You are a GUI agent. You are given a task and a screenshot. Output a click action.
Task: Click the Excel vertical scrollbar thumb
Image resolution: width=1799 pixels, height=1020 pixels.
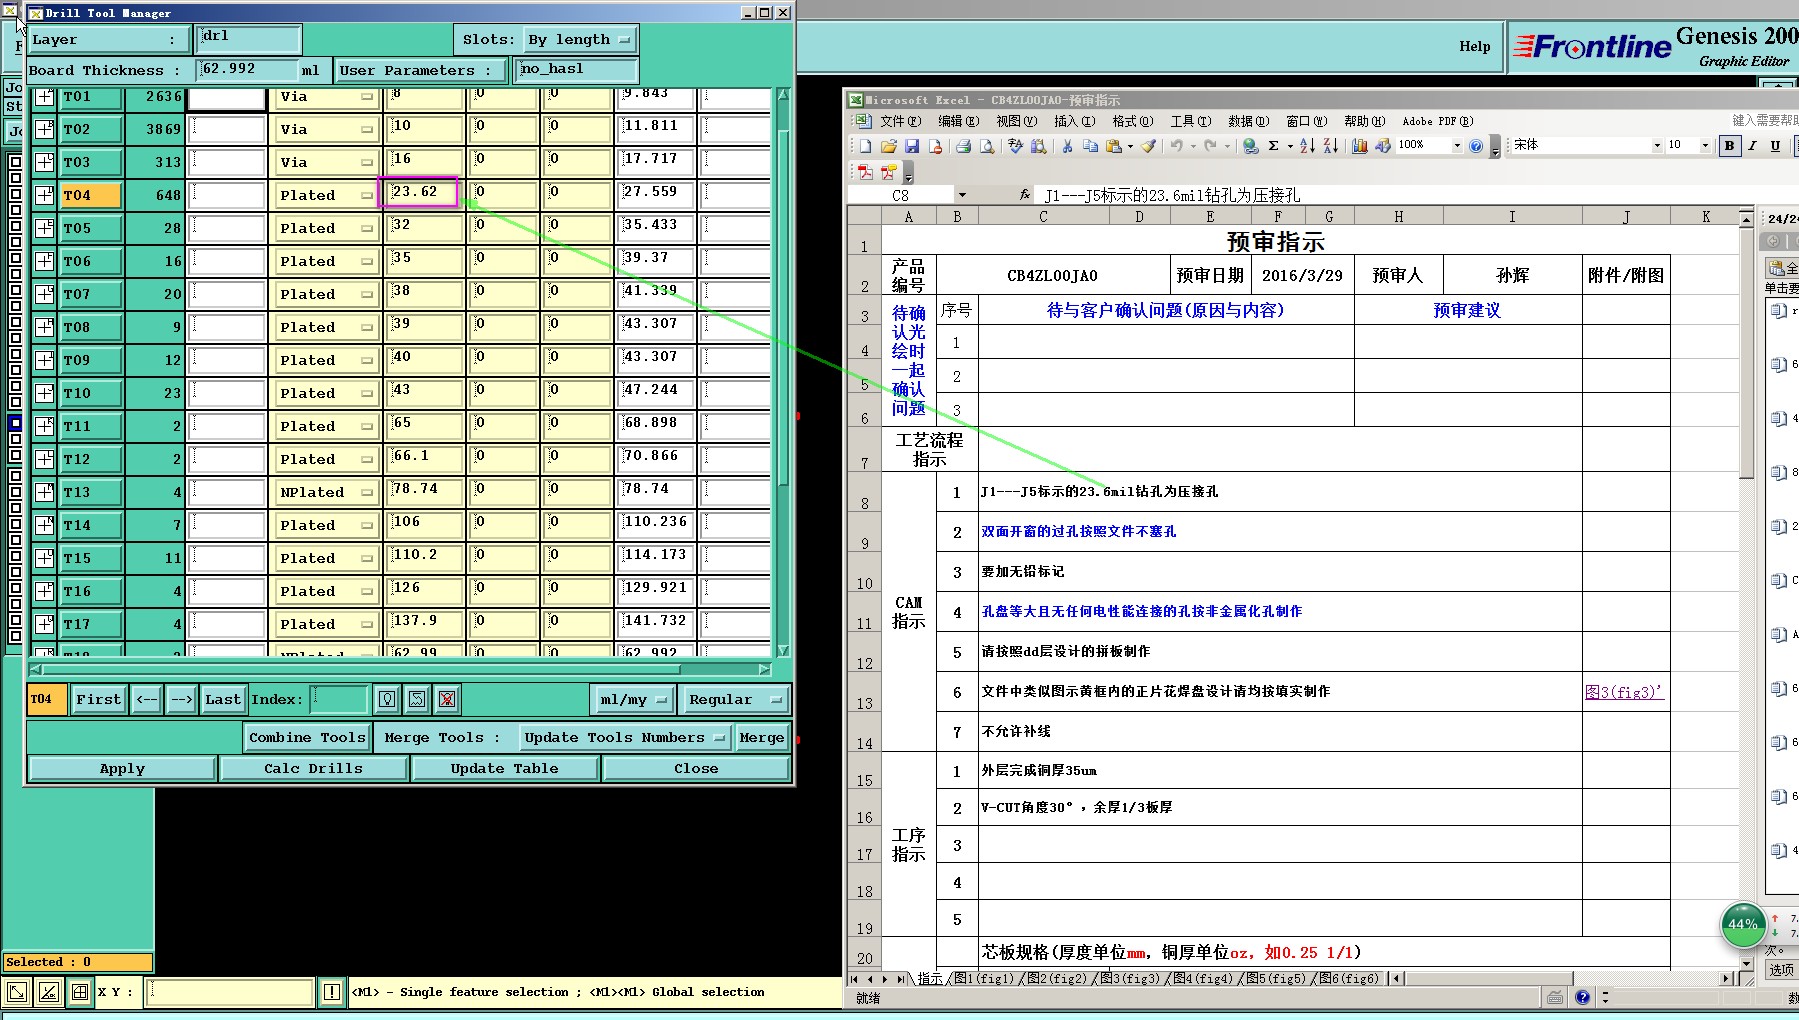click(1746, 353)
